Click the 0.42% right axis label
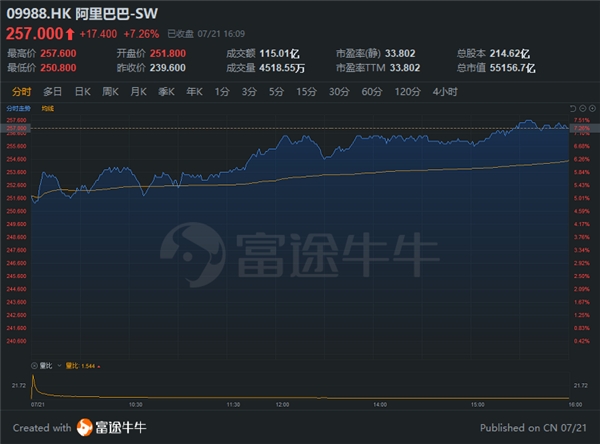 582,341
